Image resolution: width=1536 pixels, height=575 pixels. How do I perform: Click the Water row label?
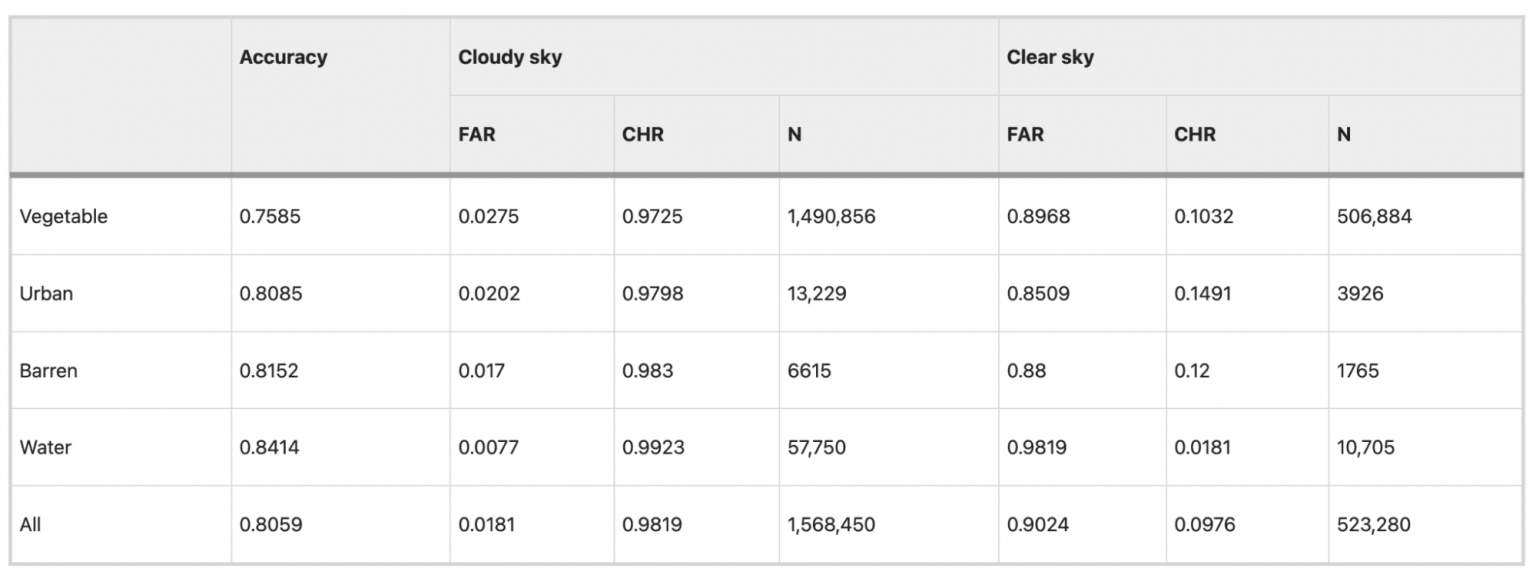coord(45,447)
